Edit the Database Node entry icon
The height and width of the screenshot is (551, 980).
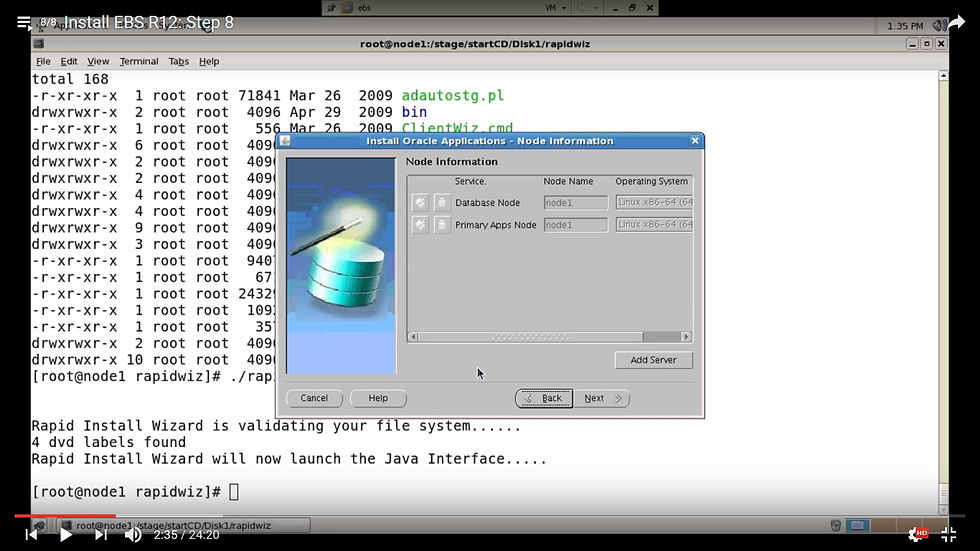tap(420, 202)
